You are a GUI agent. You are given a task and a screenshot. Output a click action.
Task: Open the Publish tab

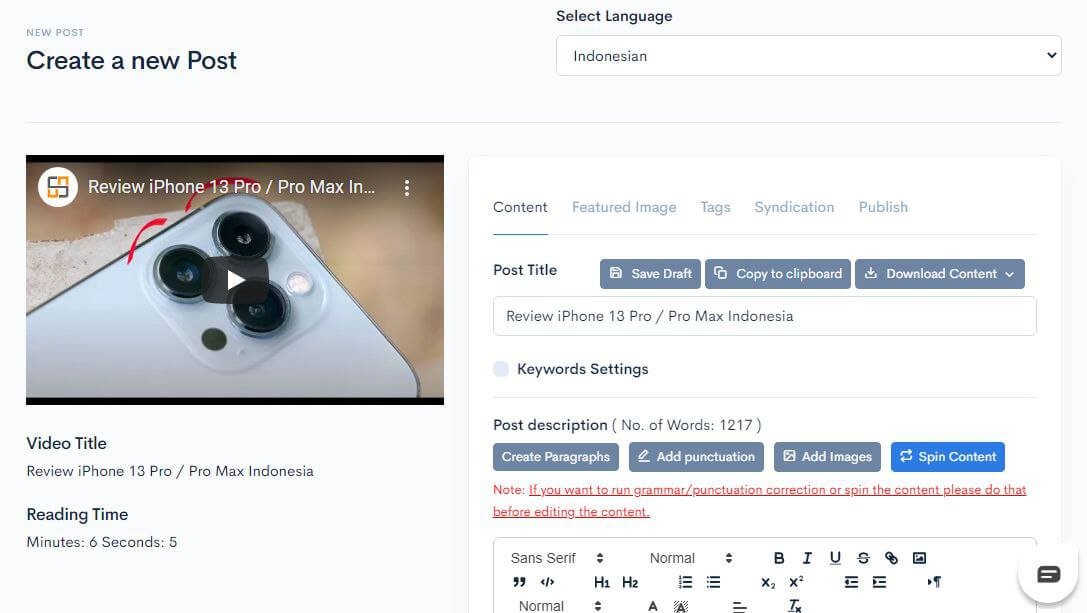click(883, 207)
